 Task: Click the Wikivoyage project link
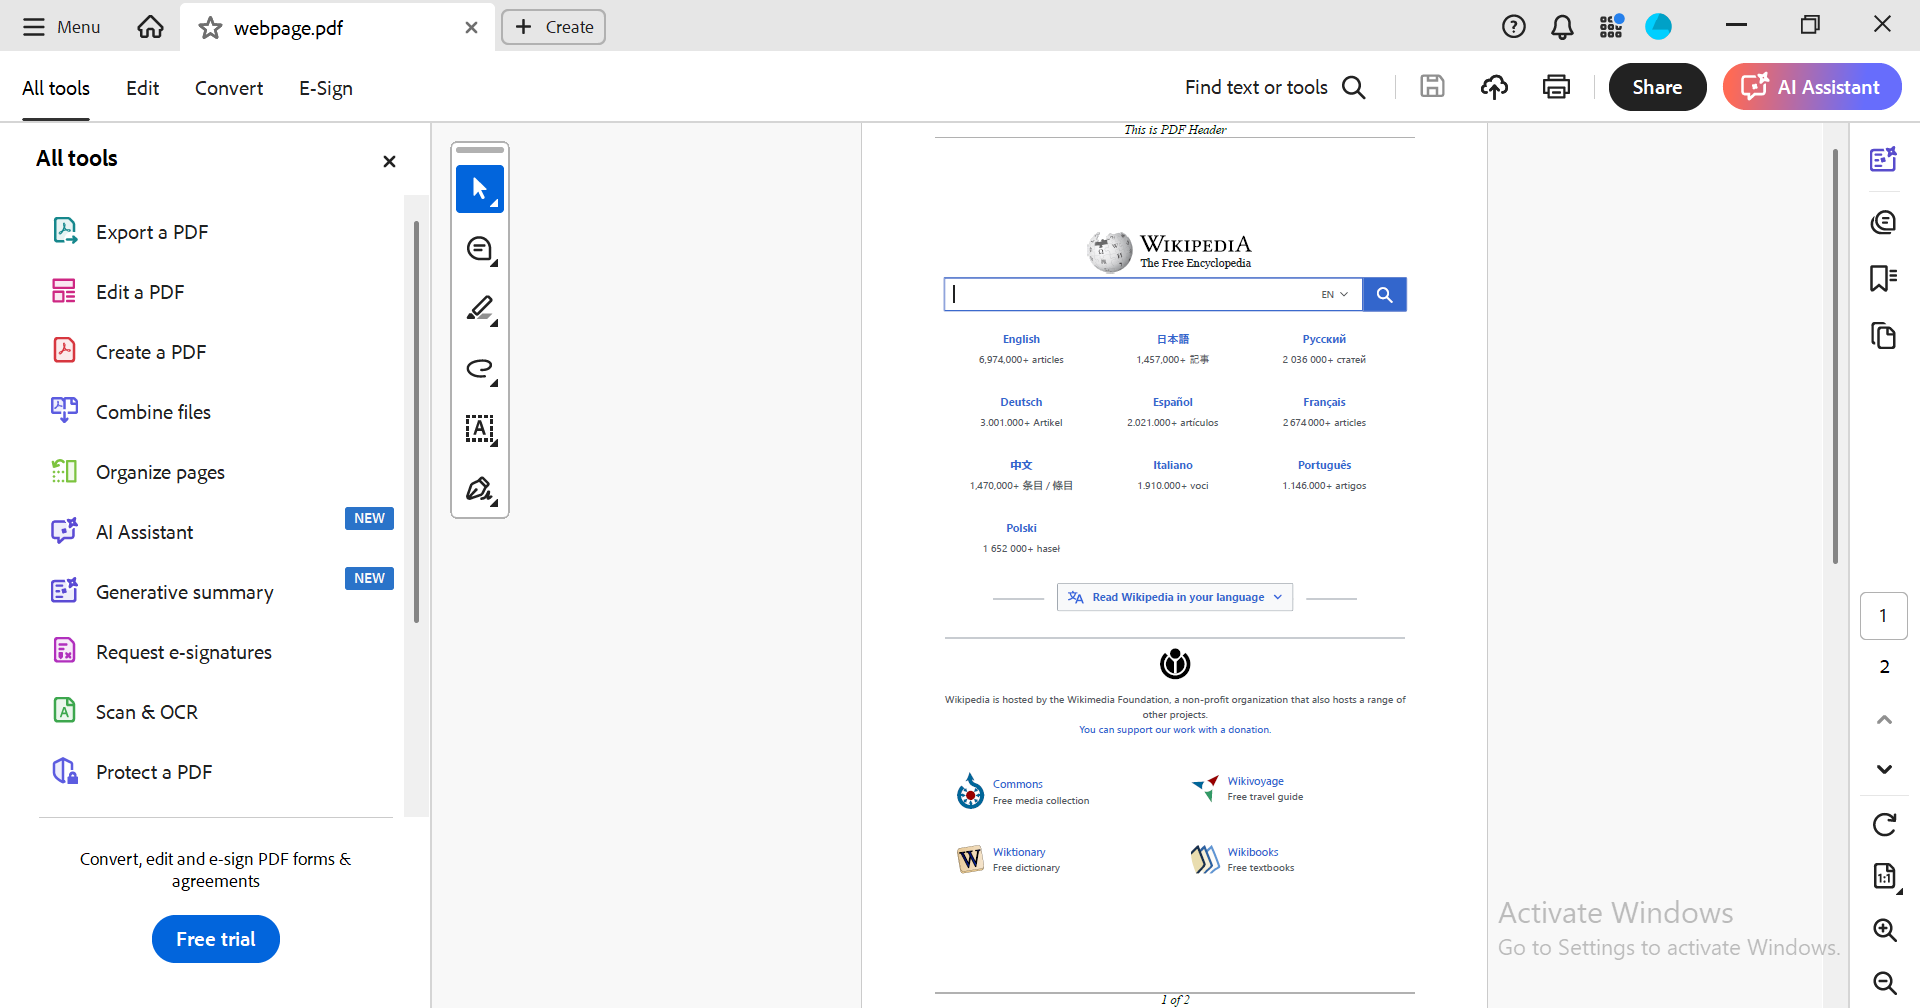pos(1255,781)
